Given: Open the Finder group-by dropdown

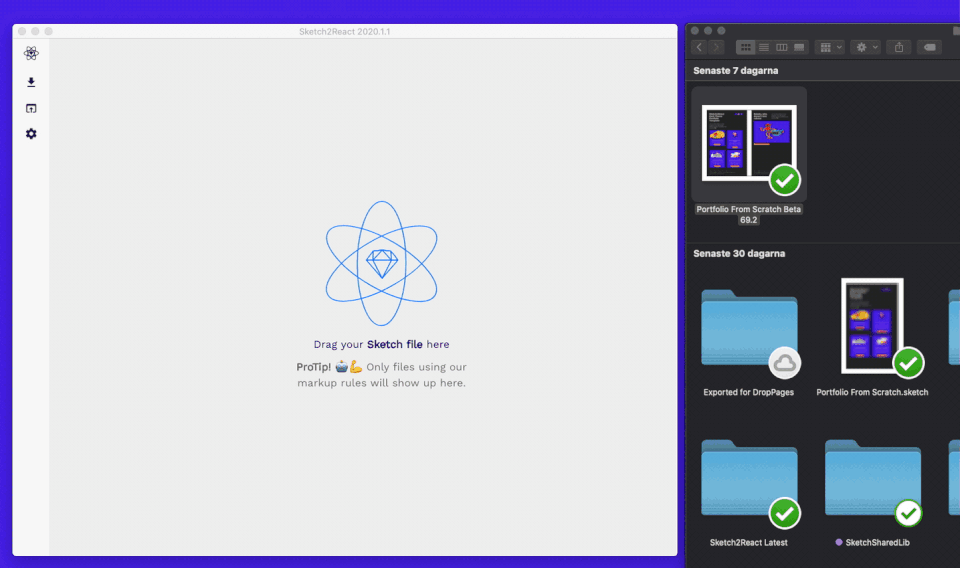Looking at the screenshot, I should point(830,47).
